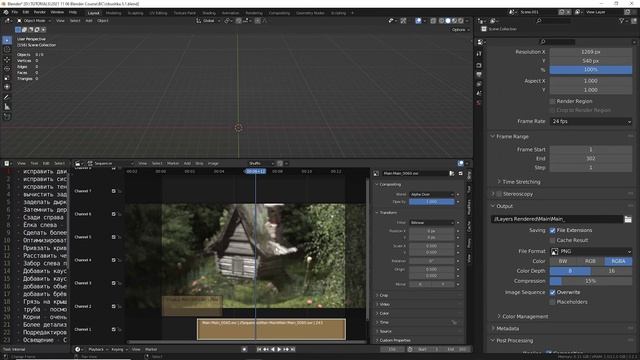Enable Placeholders checkbox
The width and height of the screenshot is (640, 360).
pyautogui.click(x=552, y=302)
